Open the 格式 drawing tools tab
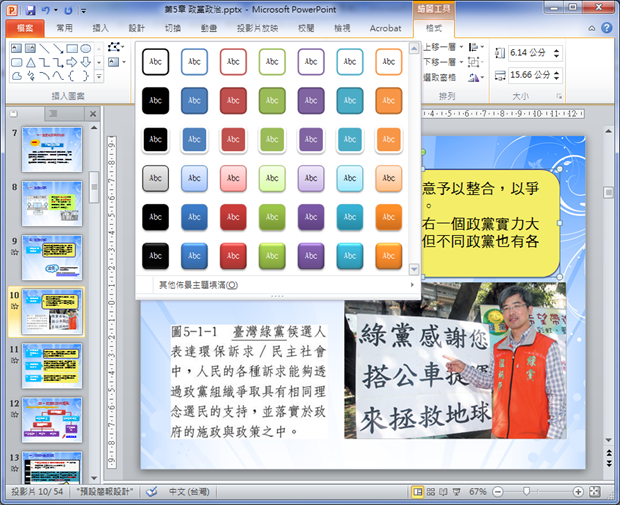This screenshot has width=620, height=505. tap(434, 29)
